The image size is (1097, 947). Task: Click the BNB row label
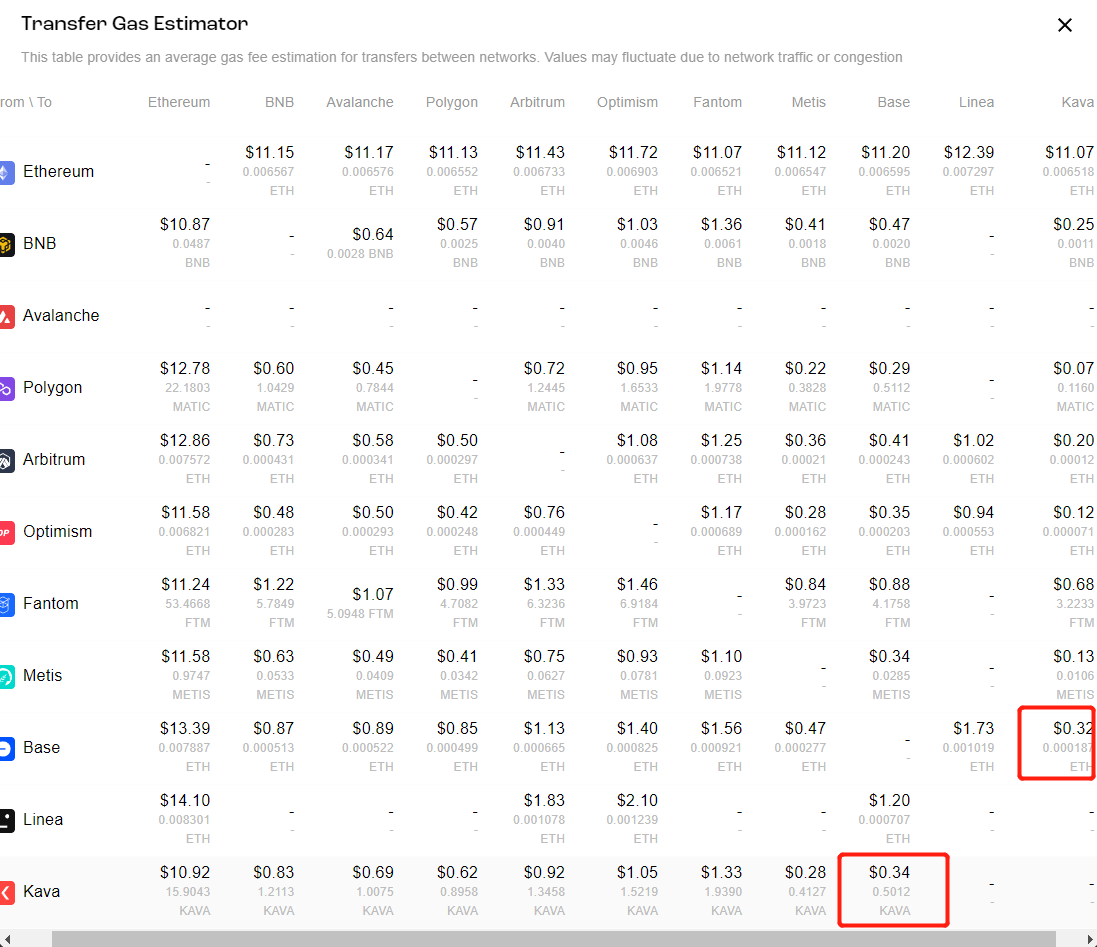click(39, 243)
